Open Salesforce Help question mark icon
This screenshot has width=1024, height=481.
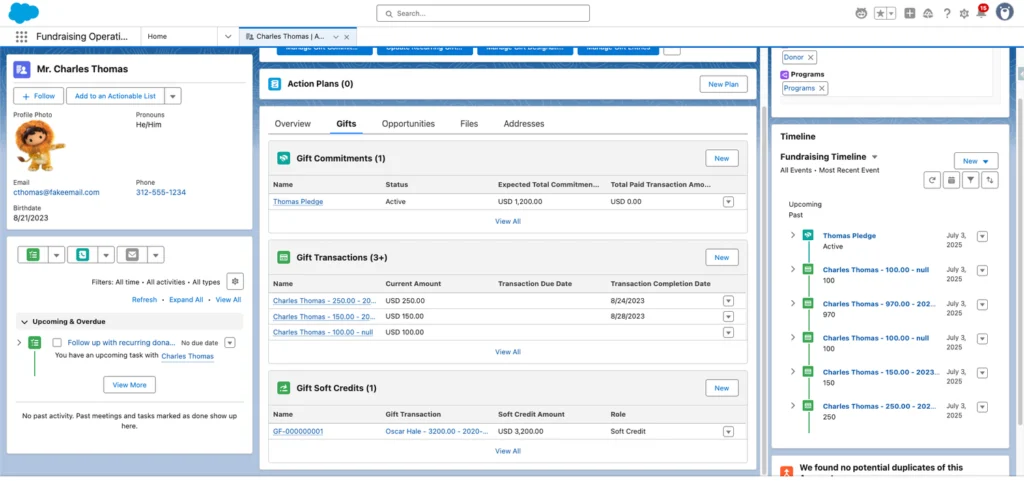click(944, 13)
